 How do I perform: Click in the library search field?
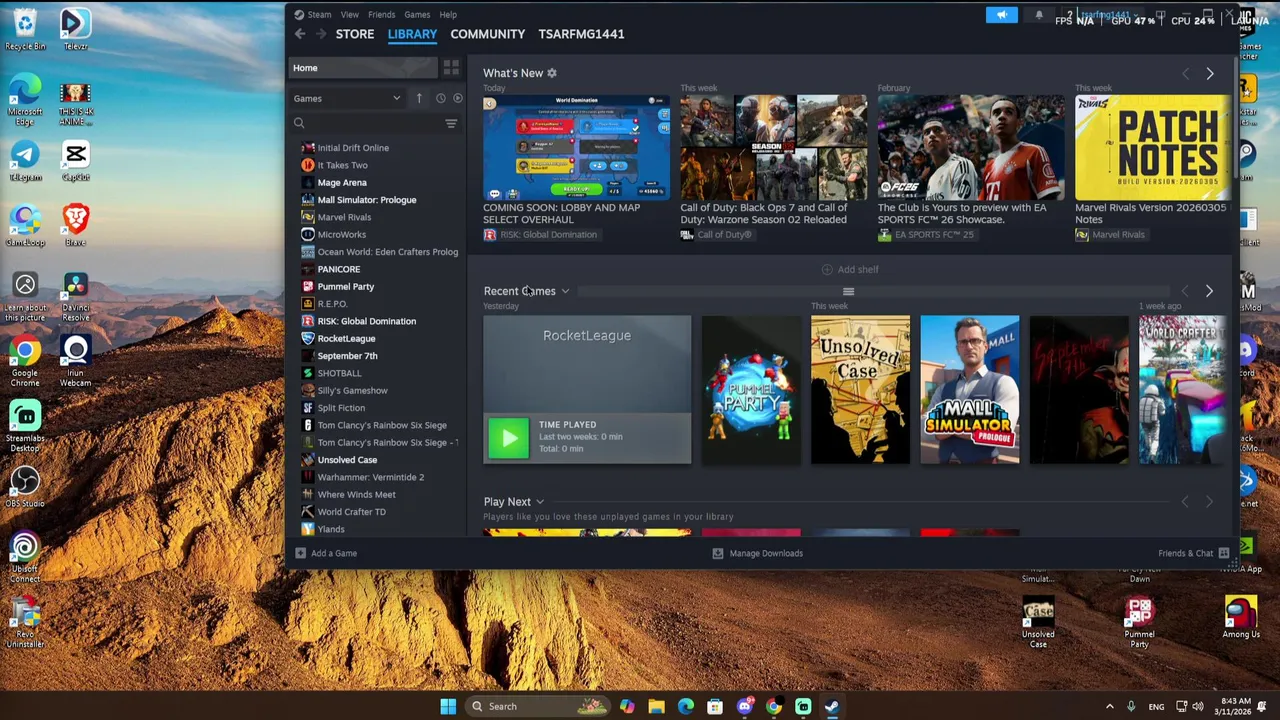click(375, 123)
